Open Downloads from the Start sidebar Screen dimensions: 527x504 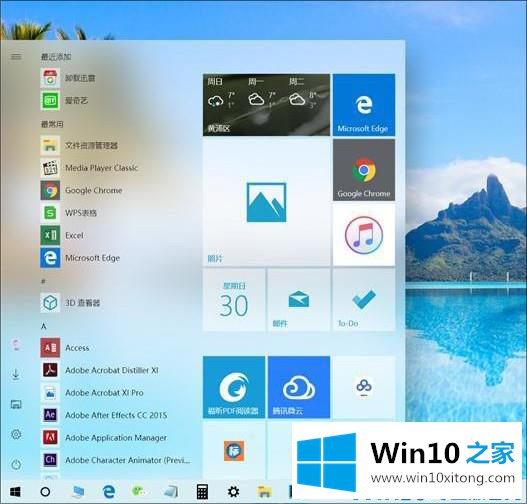tap(16, 374)
